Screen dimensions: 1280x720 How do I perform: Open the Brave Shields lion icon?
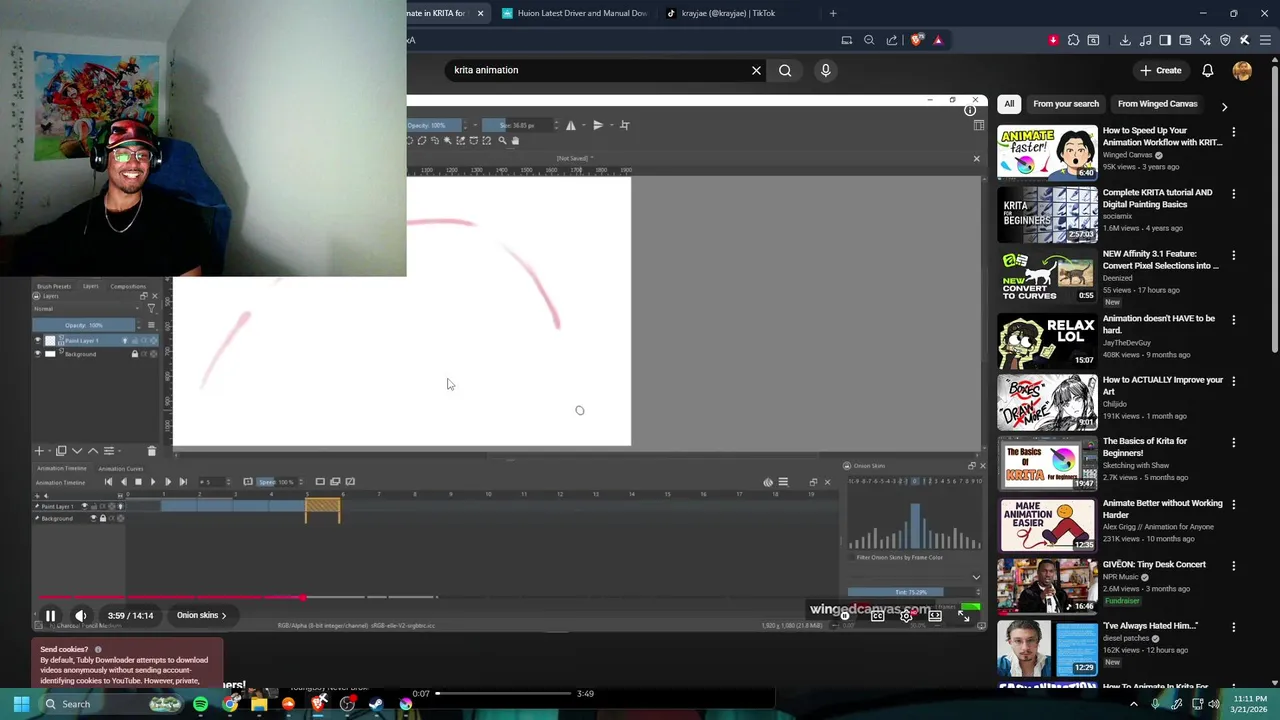click(x=917, y=40)
